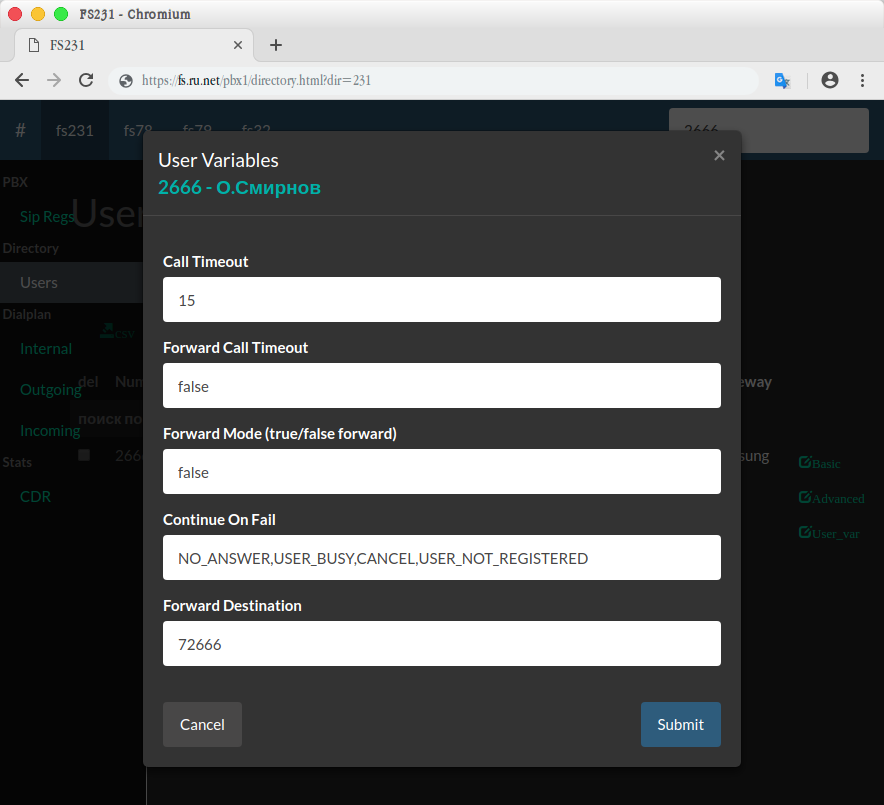Open Outgoing dialplan link

tap(50, 390)
